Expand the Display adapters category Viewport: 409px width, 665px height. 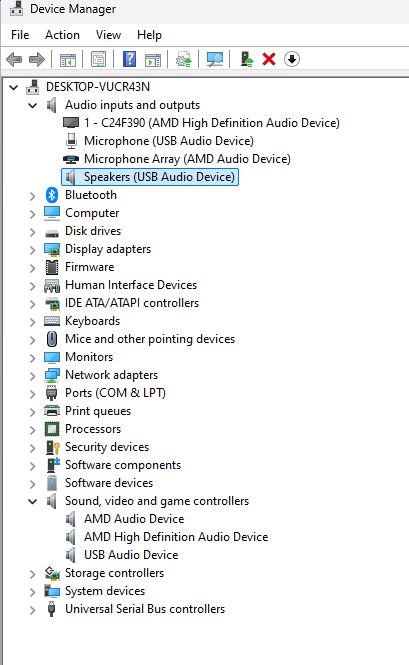point(33,250)
